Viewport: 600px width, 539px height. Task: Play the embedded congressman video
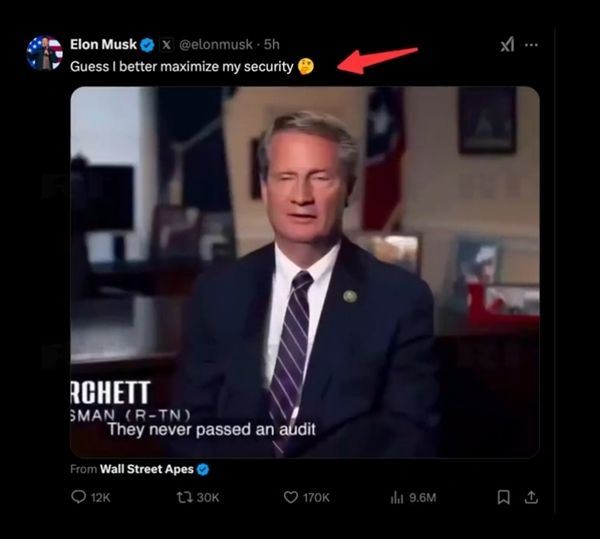coord(305,272)
